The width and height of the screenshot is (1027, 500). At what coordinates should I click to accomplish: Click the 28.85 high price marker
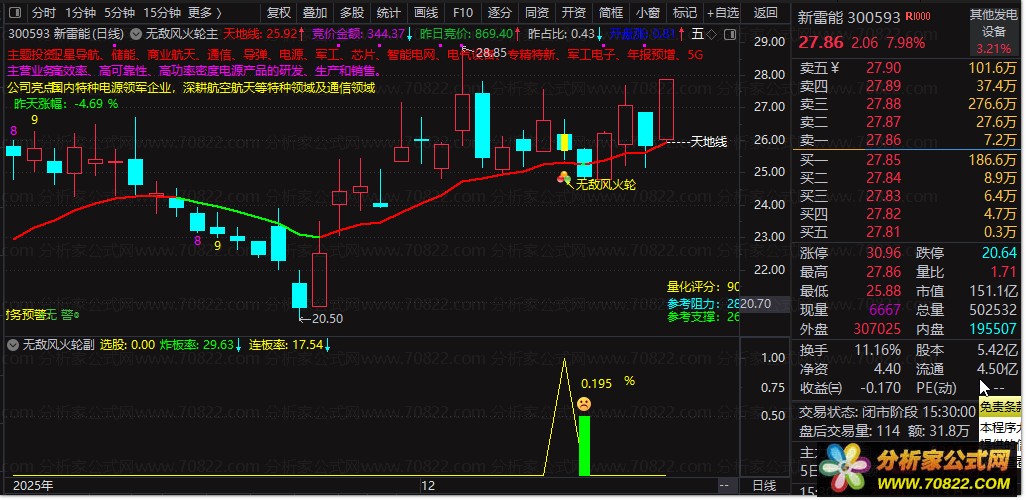(493, 53)
